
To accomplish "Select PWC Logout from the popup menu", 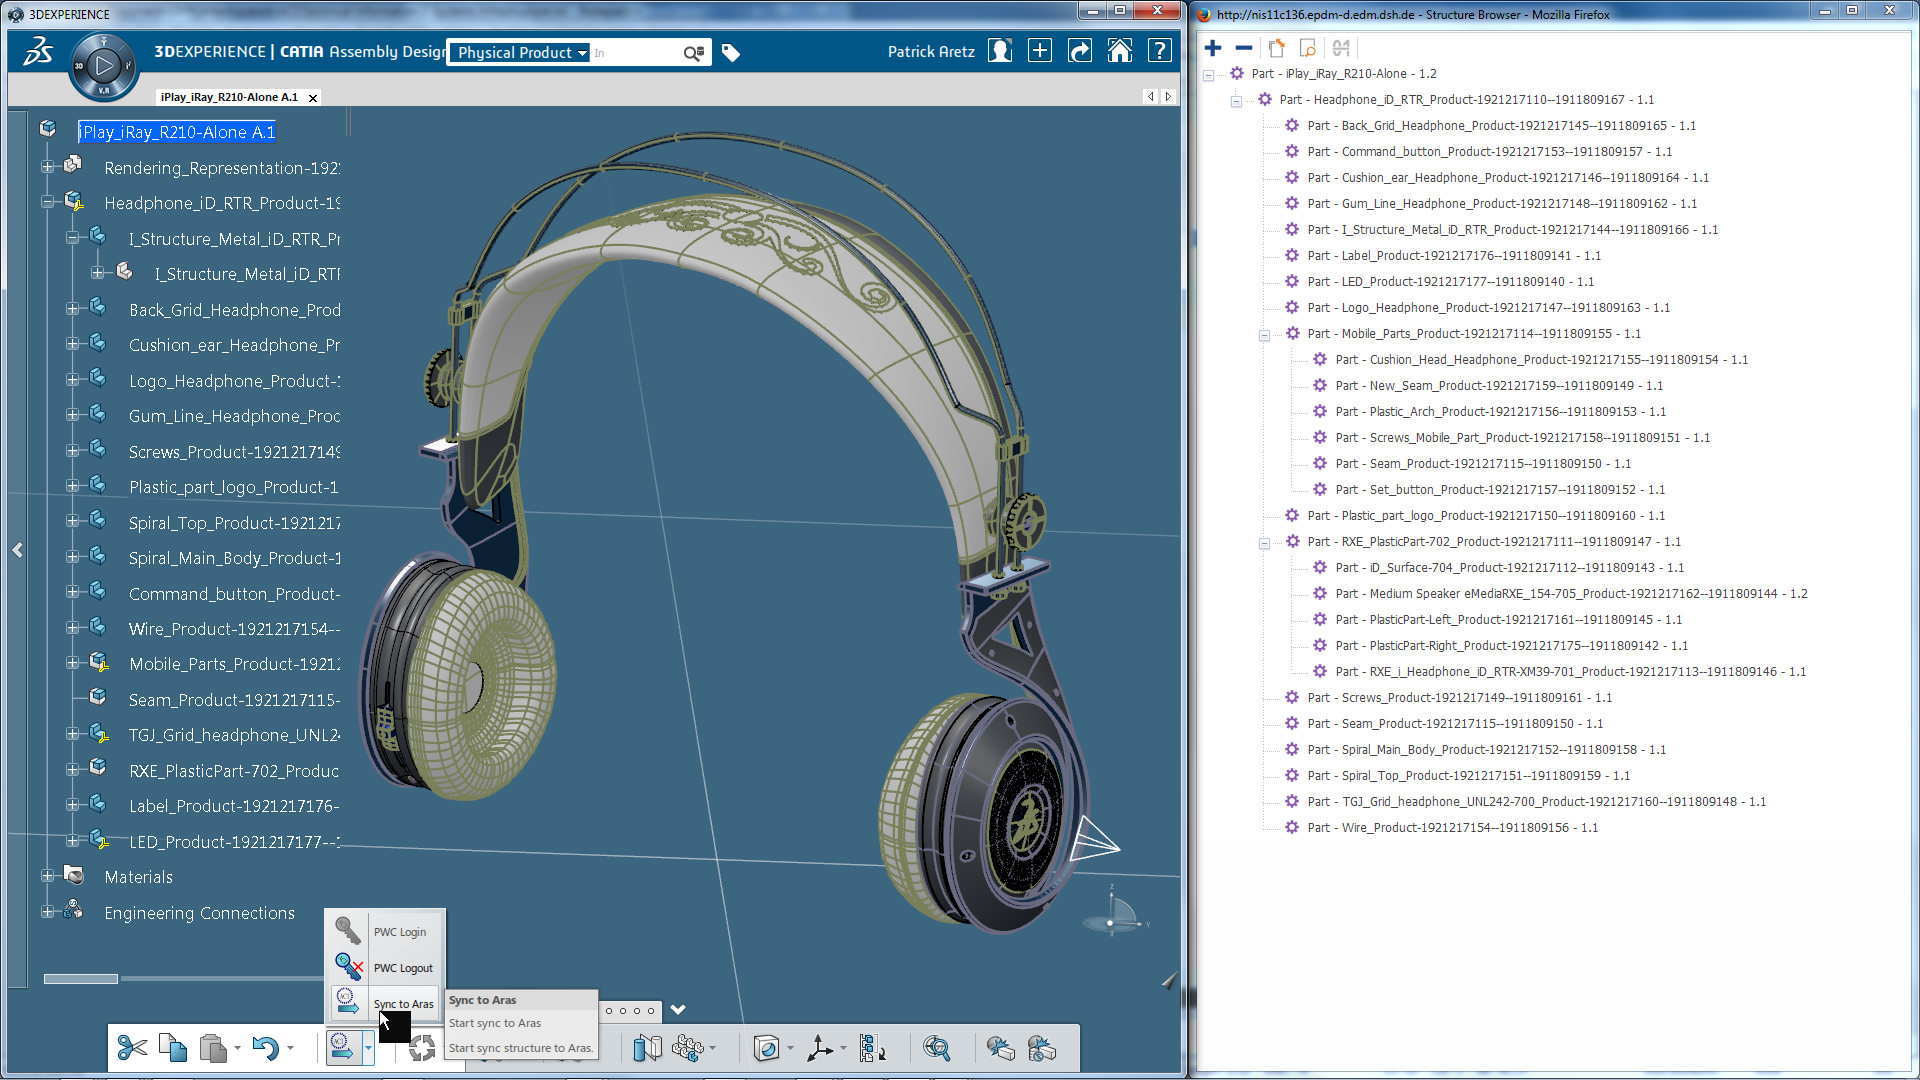I will point(402,968).
